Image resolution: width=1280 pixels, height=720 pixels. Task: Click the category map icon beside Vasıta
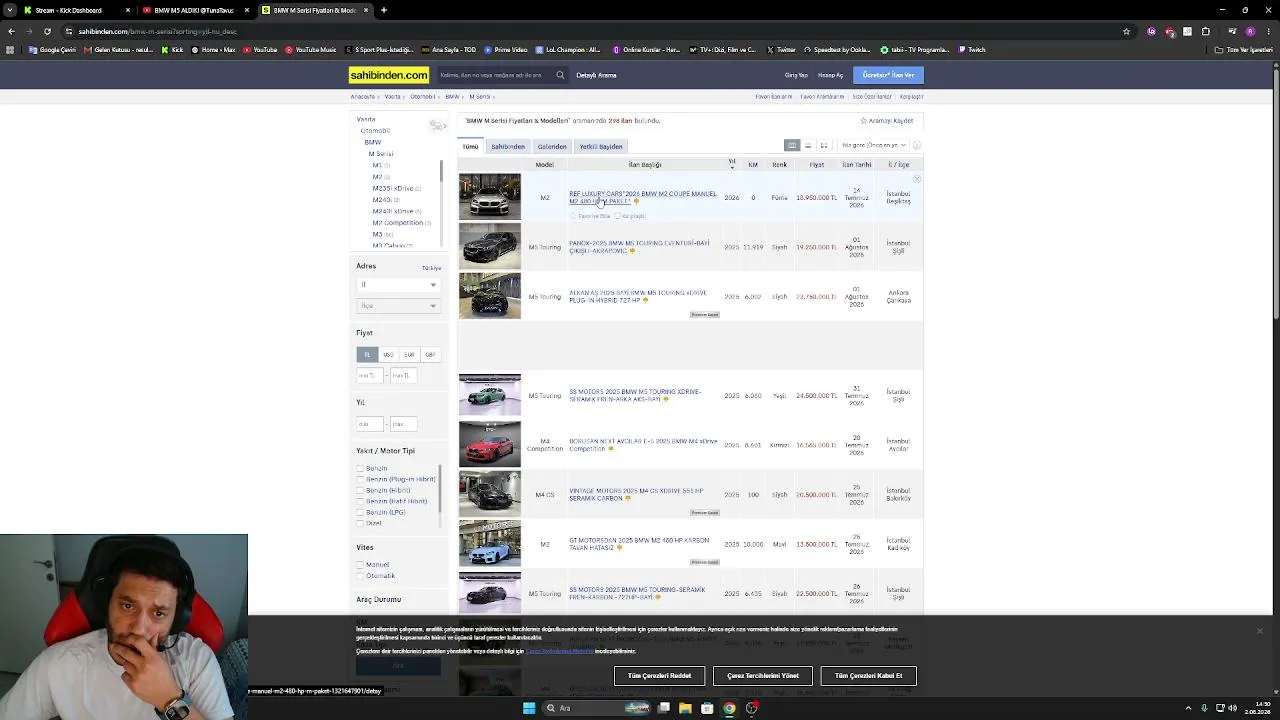(x=437, y=125)
